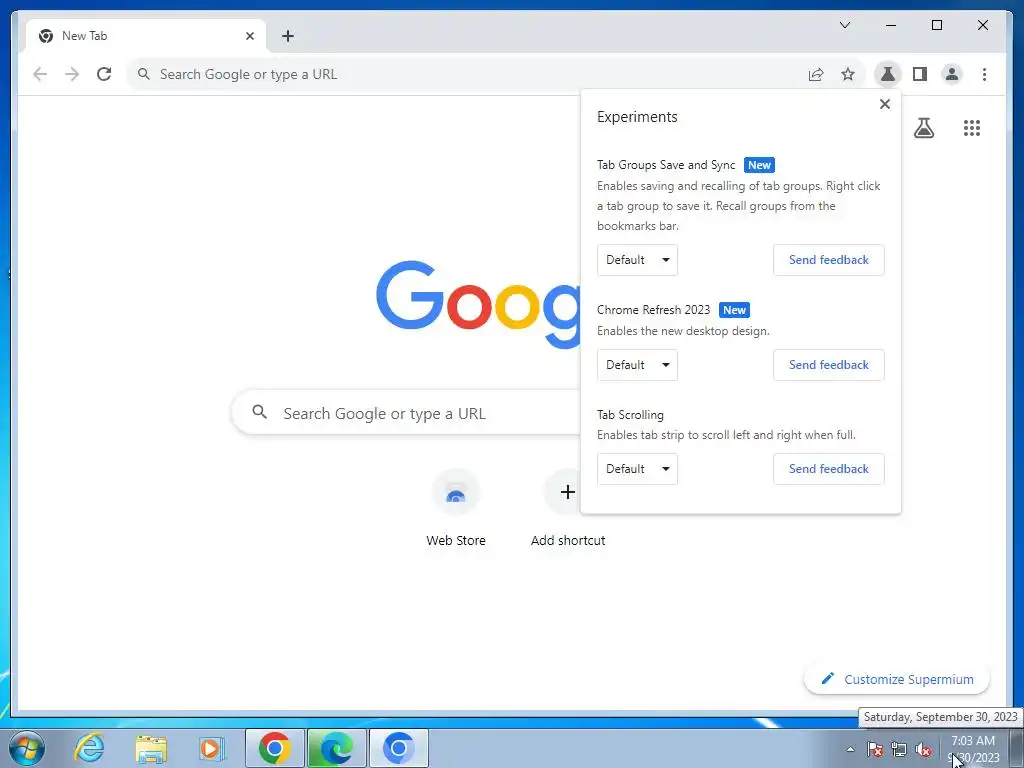Open a new tab with plus button
This screenshot has width=1024, height=768.
point(288,36)
